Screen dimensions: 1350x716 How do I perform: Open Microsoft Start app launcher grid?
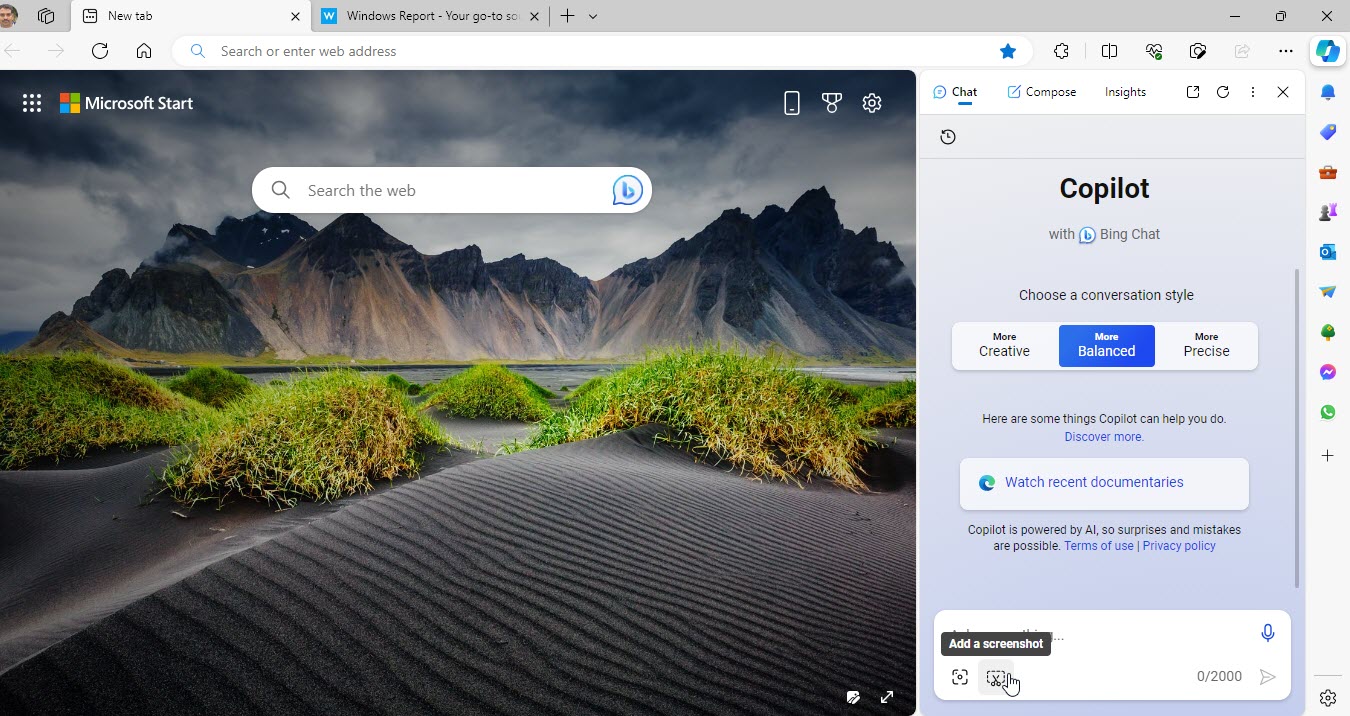[x=32, y=103]
